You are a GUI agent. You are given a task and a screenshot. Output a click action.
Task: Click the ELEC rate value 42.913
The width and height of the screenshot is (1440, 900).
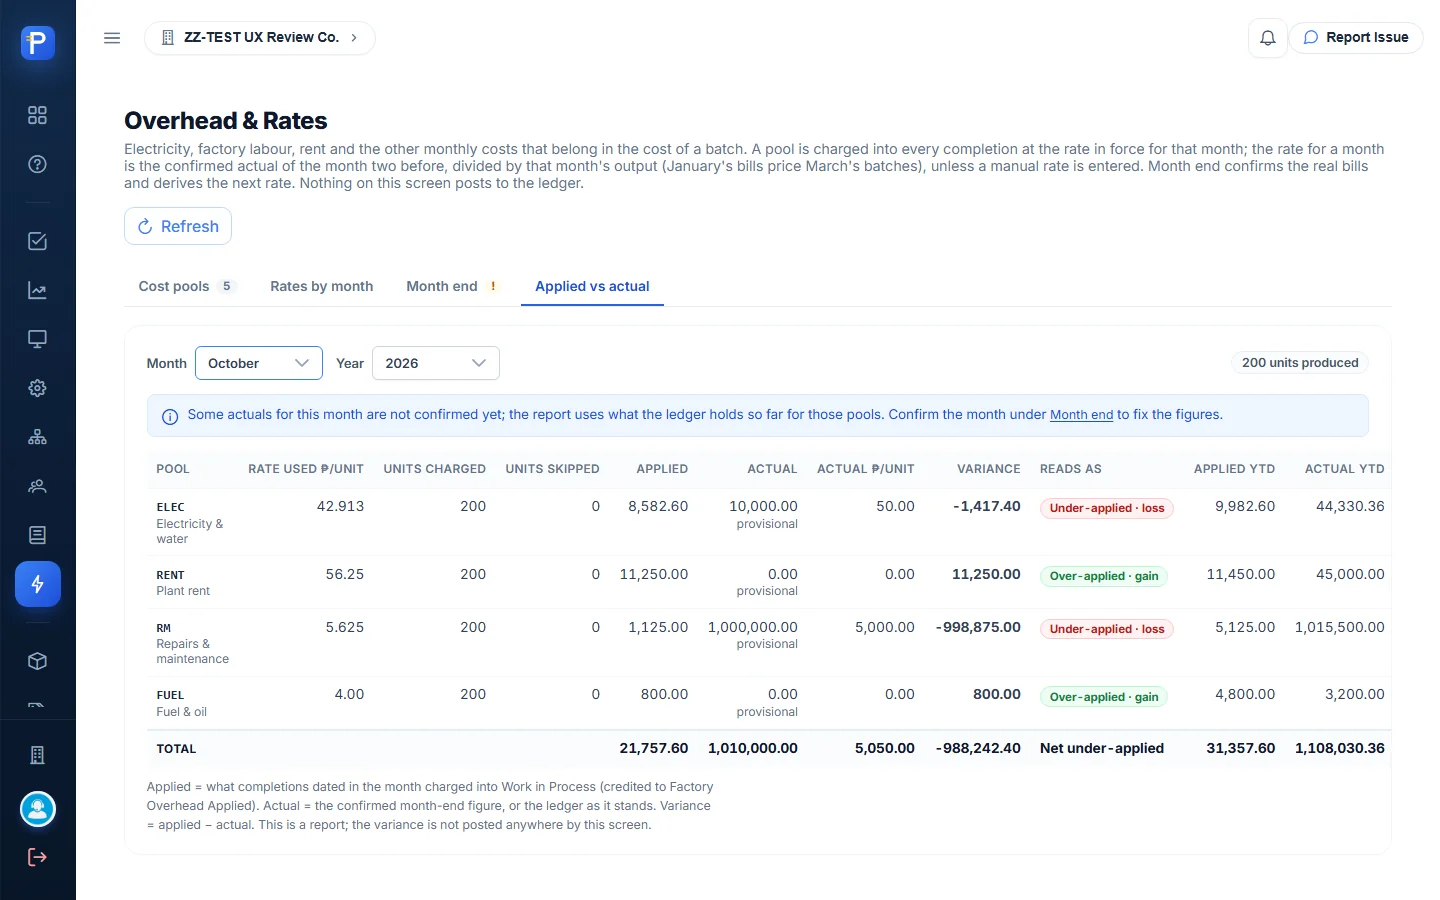340,506
